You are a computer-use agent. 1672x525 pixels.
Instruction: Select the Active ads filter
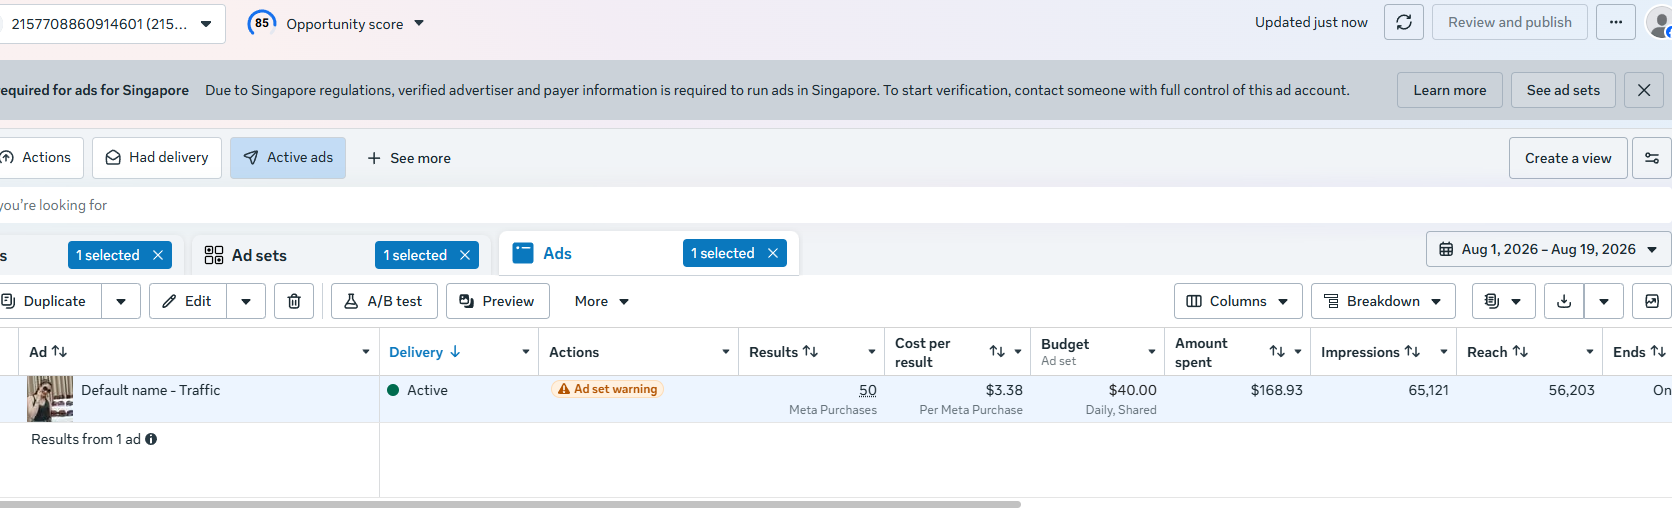pos(288,158)
